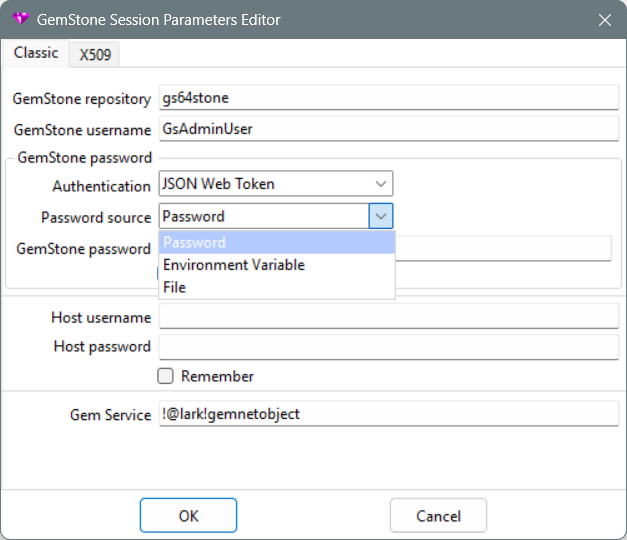Click the GemStone username field with GsAdminUser
Screen dimensions: 627x540
(x=389, y=129)
